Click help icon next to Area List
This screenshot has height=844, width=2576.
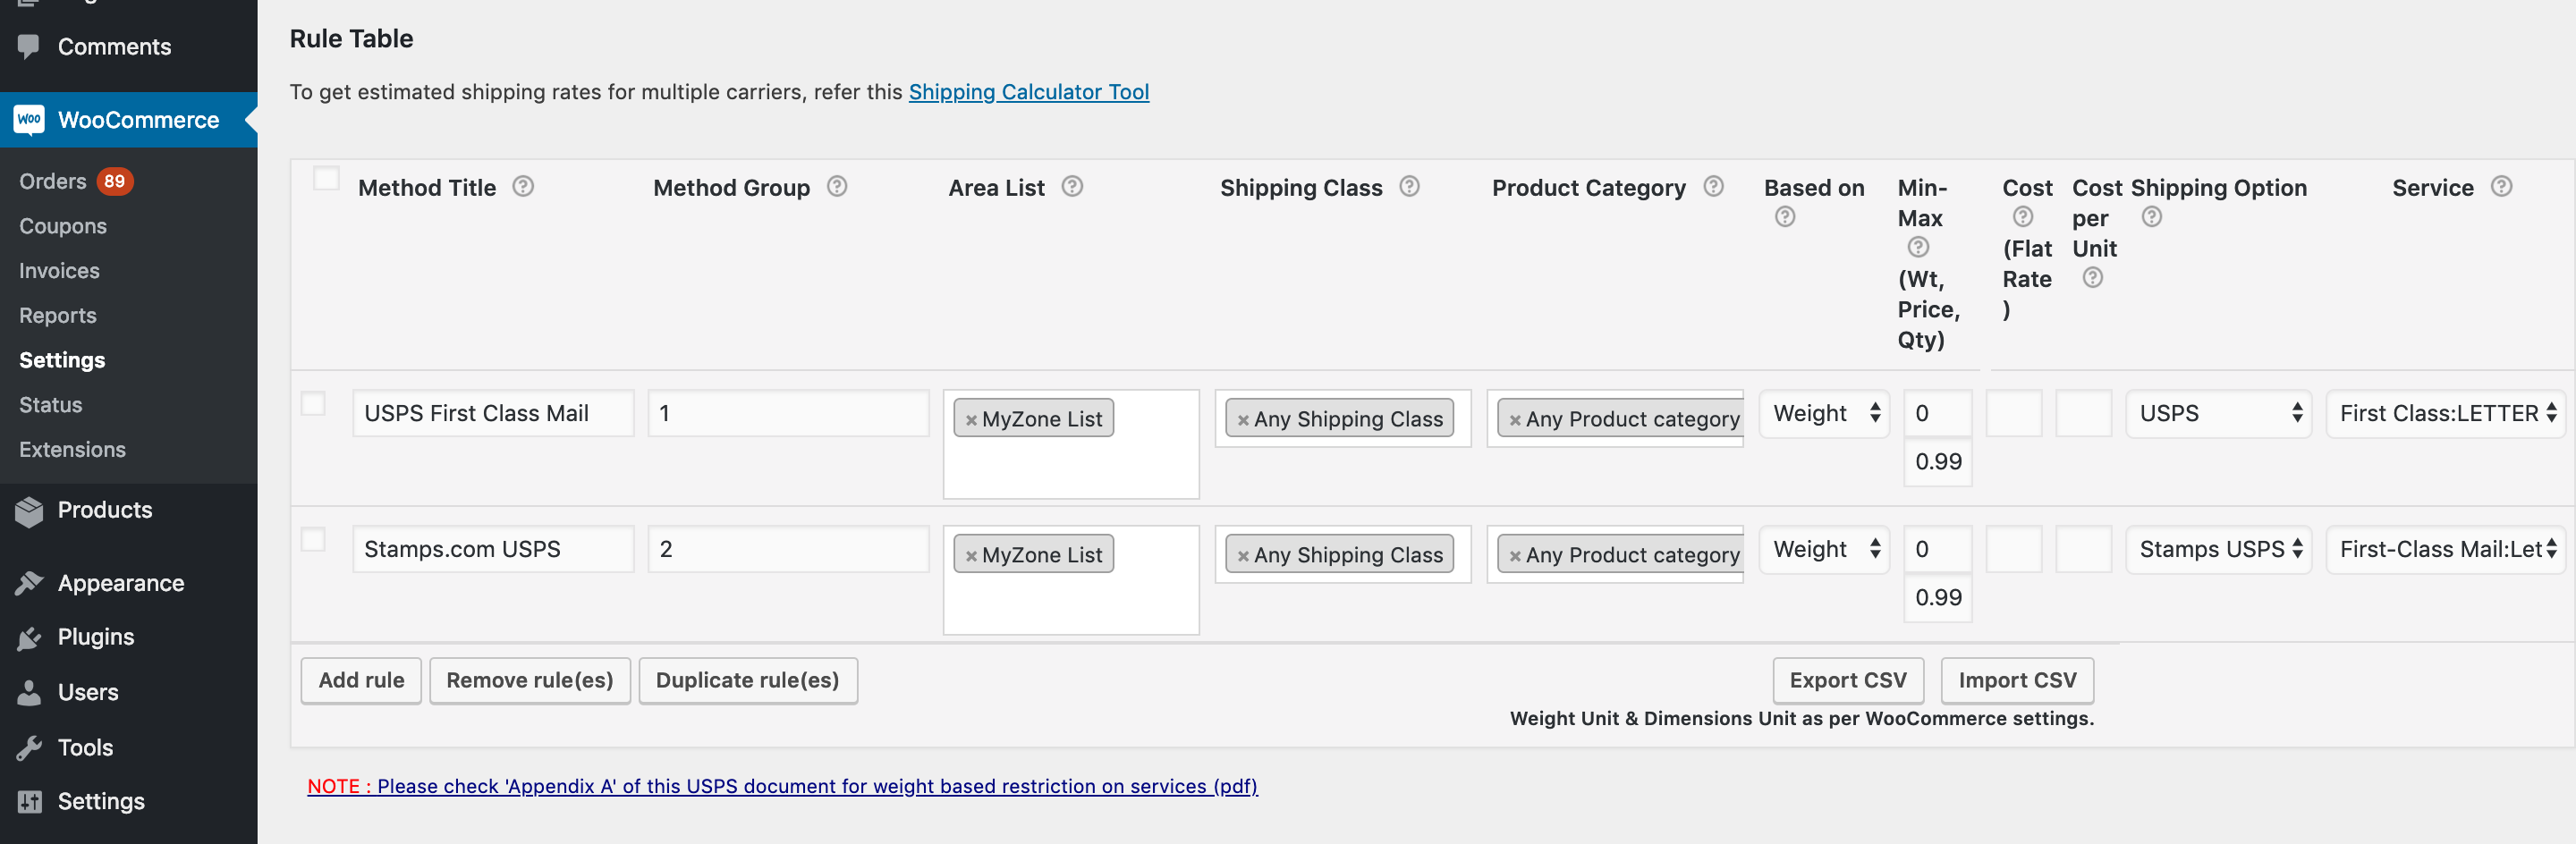[1072, 187]
